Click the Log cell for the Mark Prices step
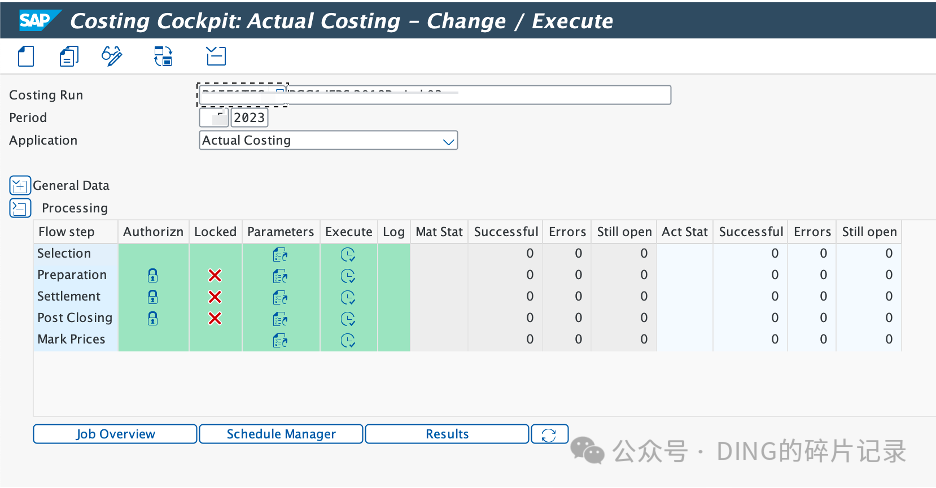936x488 pixels. (394, 339)
